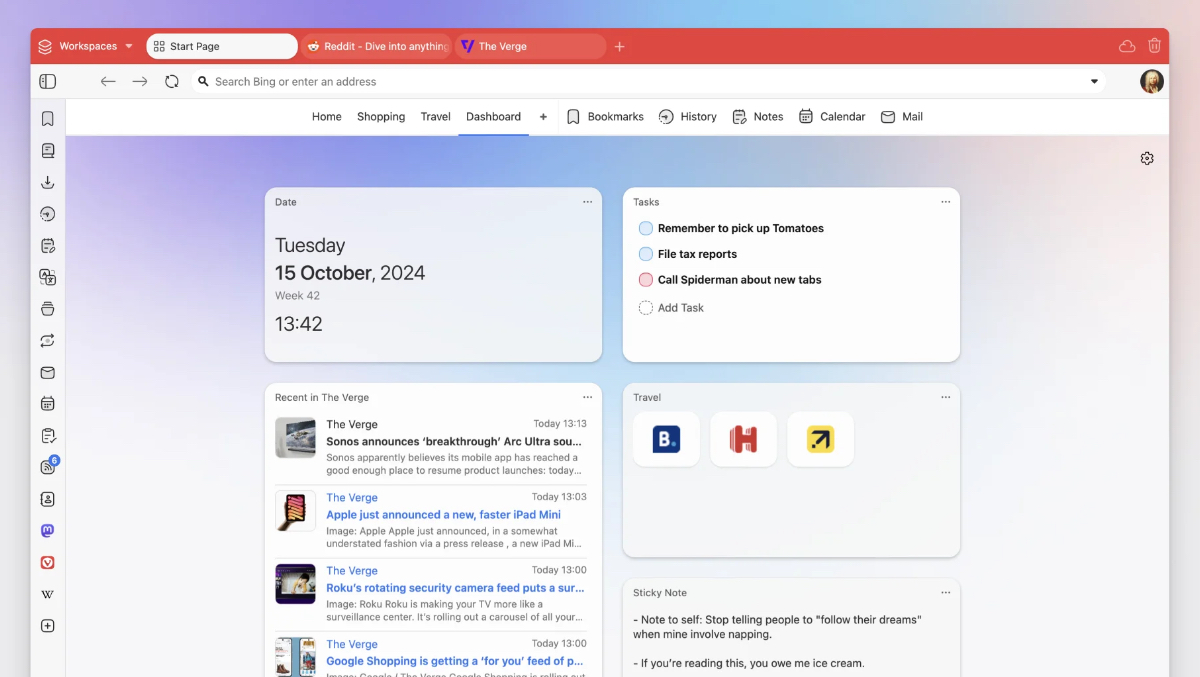Click the search or address field
This screenshot has width=1200, height=677.
tap(640, 82)
